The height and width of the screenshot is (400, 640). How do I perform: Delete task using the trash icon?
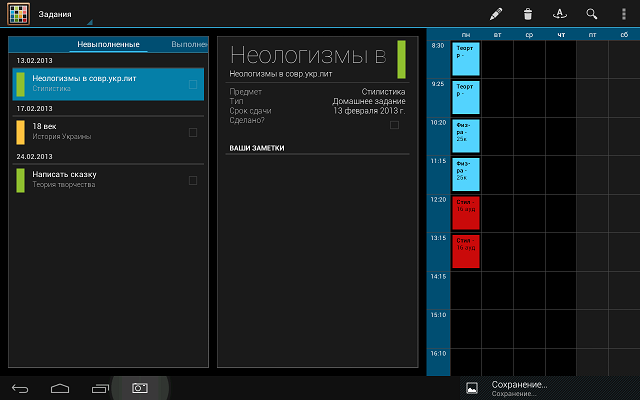tap(528, 14)
